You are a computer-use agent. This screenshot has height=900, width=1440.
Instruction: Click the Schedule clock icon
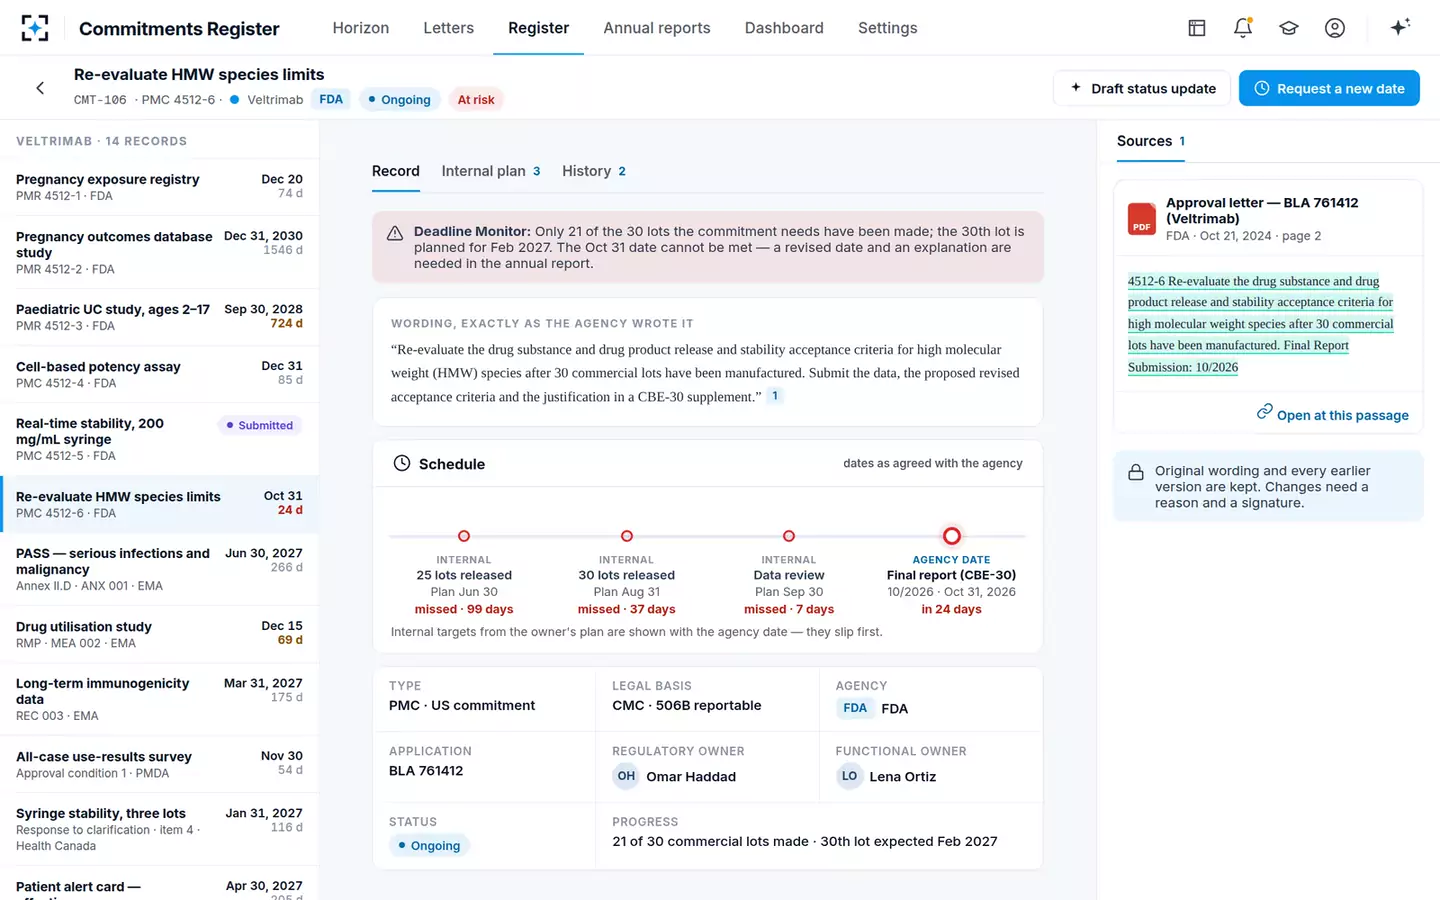pos(402,463)
